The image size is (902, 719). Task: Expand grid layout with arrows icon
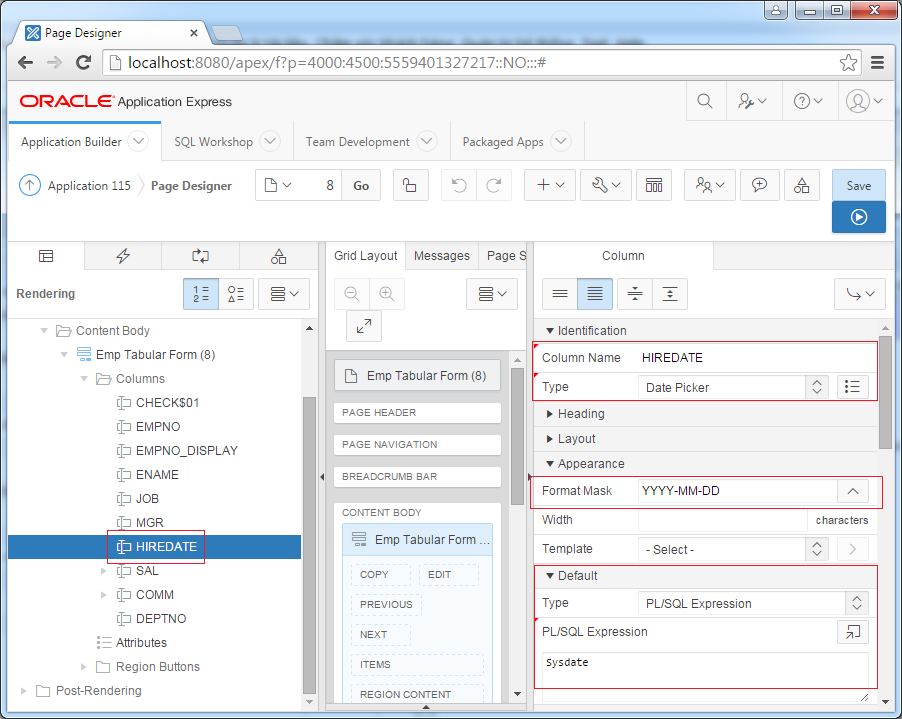click(x=364, y=326)
